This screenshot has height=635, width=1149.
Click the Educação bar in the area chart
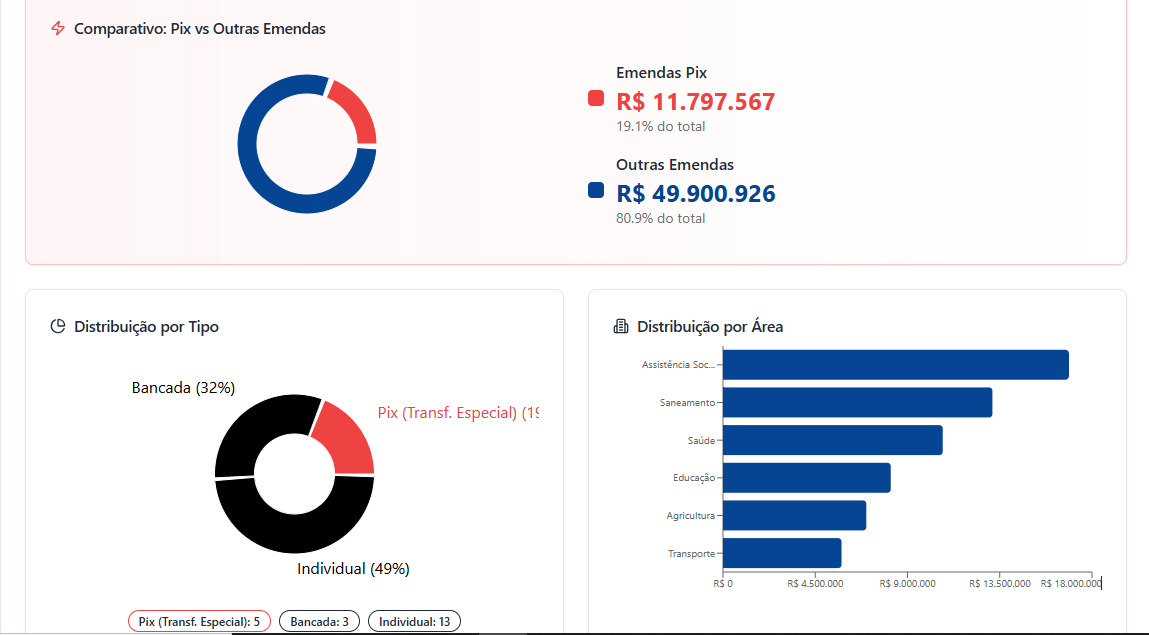pos(806,478)
